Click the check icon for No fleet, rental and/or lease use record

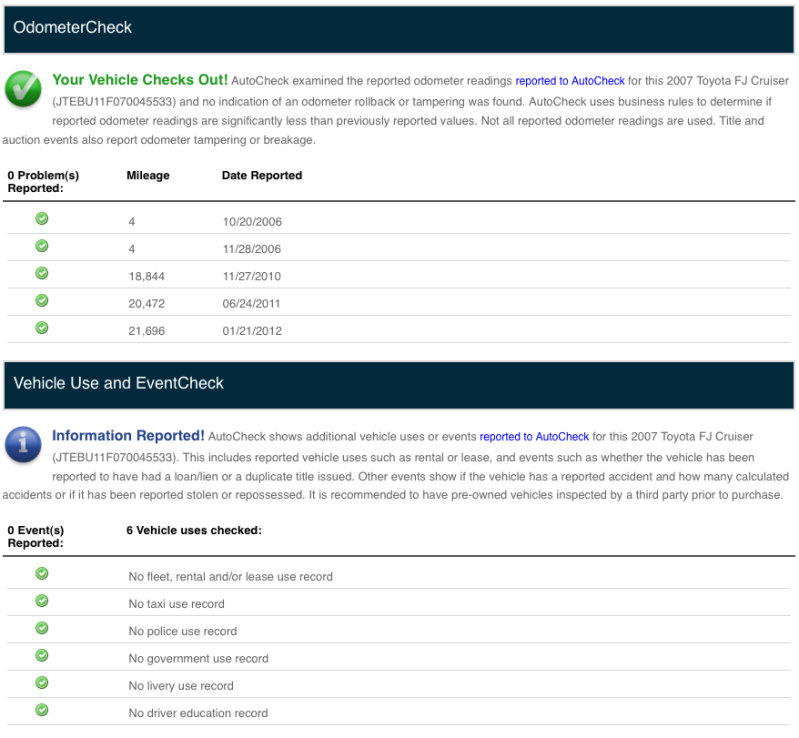pyautogui.click(x=42, y=574)
